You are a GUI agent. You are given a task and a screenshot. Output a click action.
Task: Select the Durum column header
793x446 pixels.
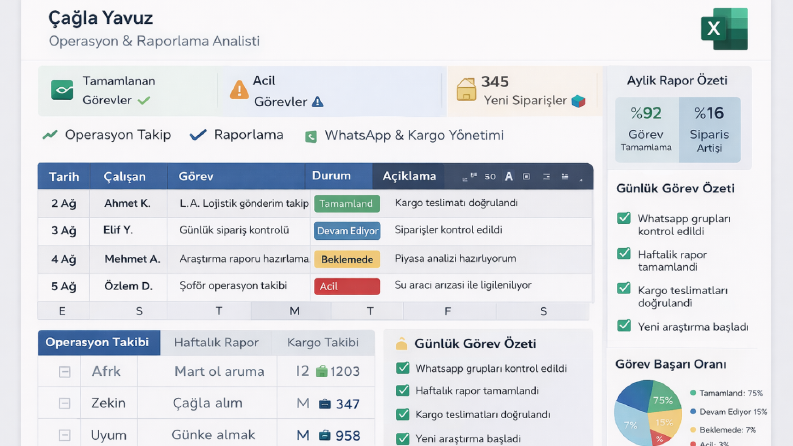click(x=338, y=176)
